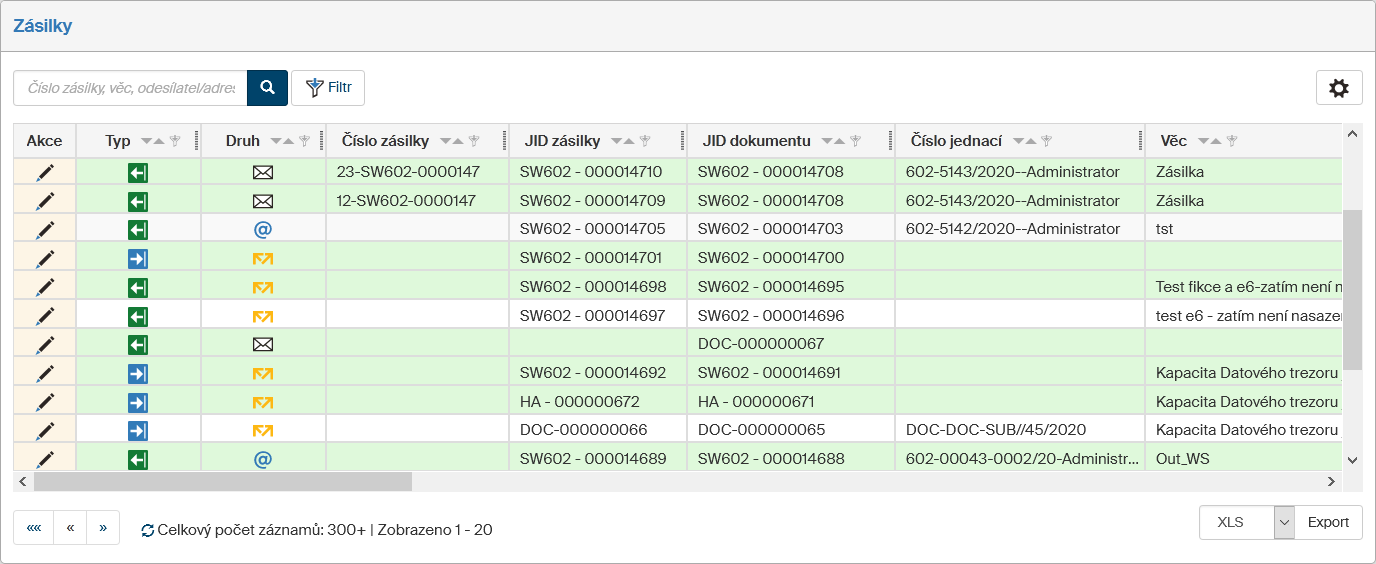1376x564 pixels.
Task: Click the outgoing type icon for HA - 000000672
Action: coord(138,402)
